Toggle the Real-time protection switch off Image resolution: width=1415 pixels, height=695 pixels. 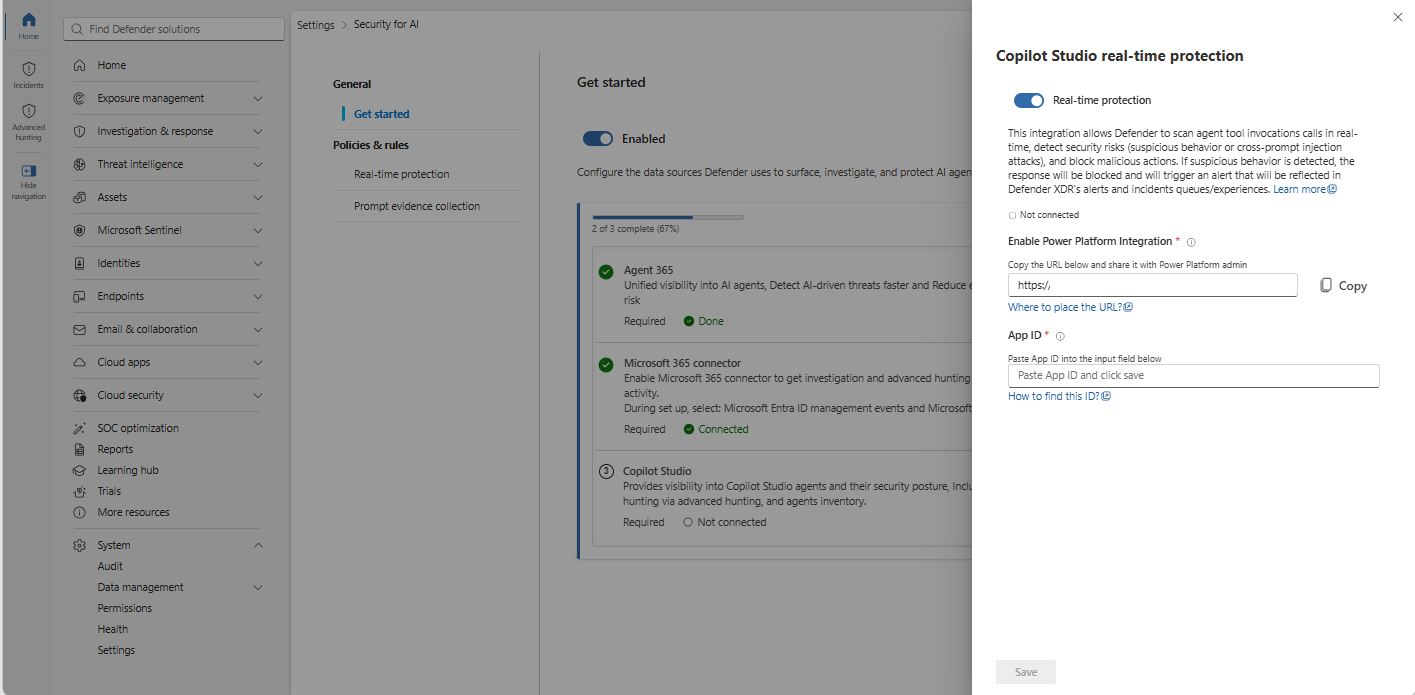[x=1029, y=100]
